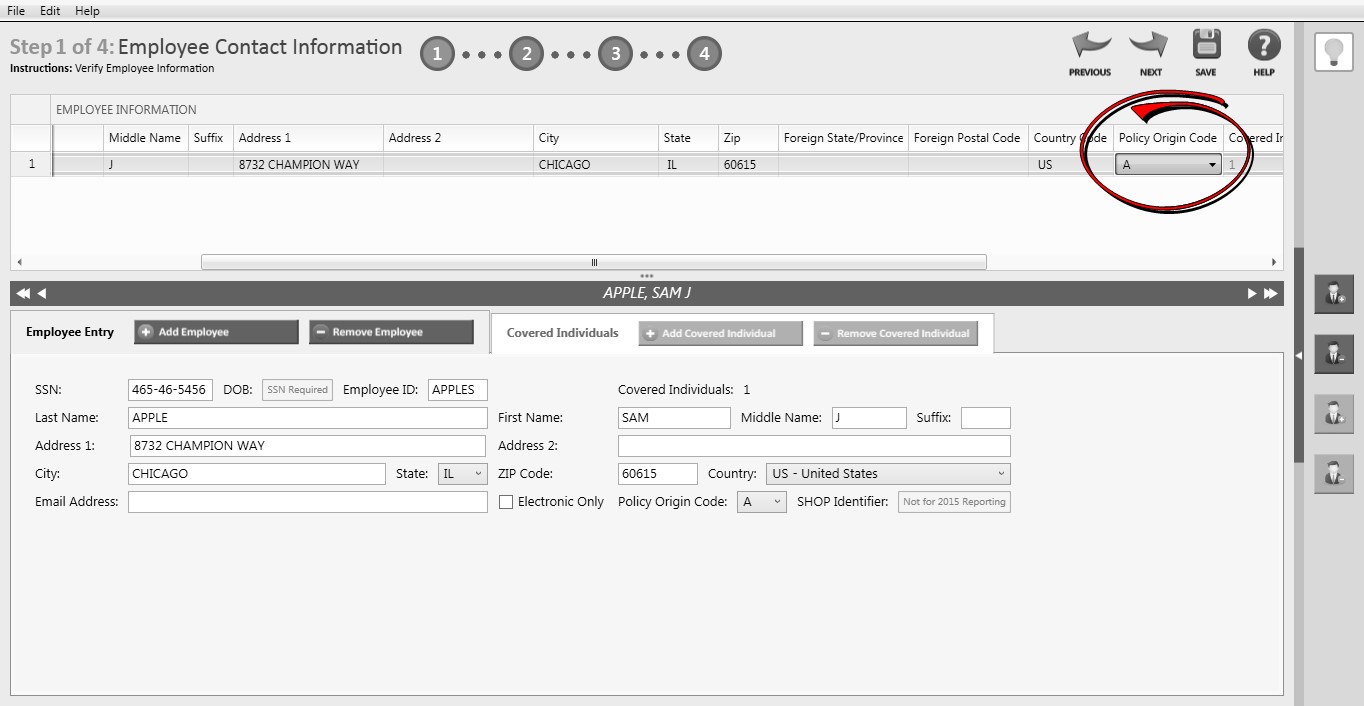Click the Add Employee button
The image size is (1364, 706).
(x=216, y=332)
